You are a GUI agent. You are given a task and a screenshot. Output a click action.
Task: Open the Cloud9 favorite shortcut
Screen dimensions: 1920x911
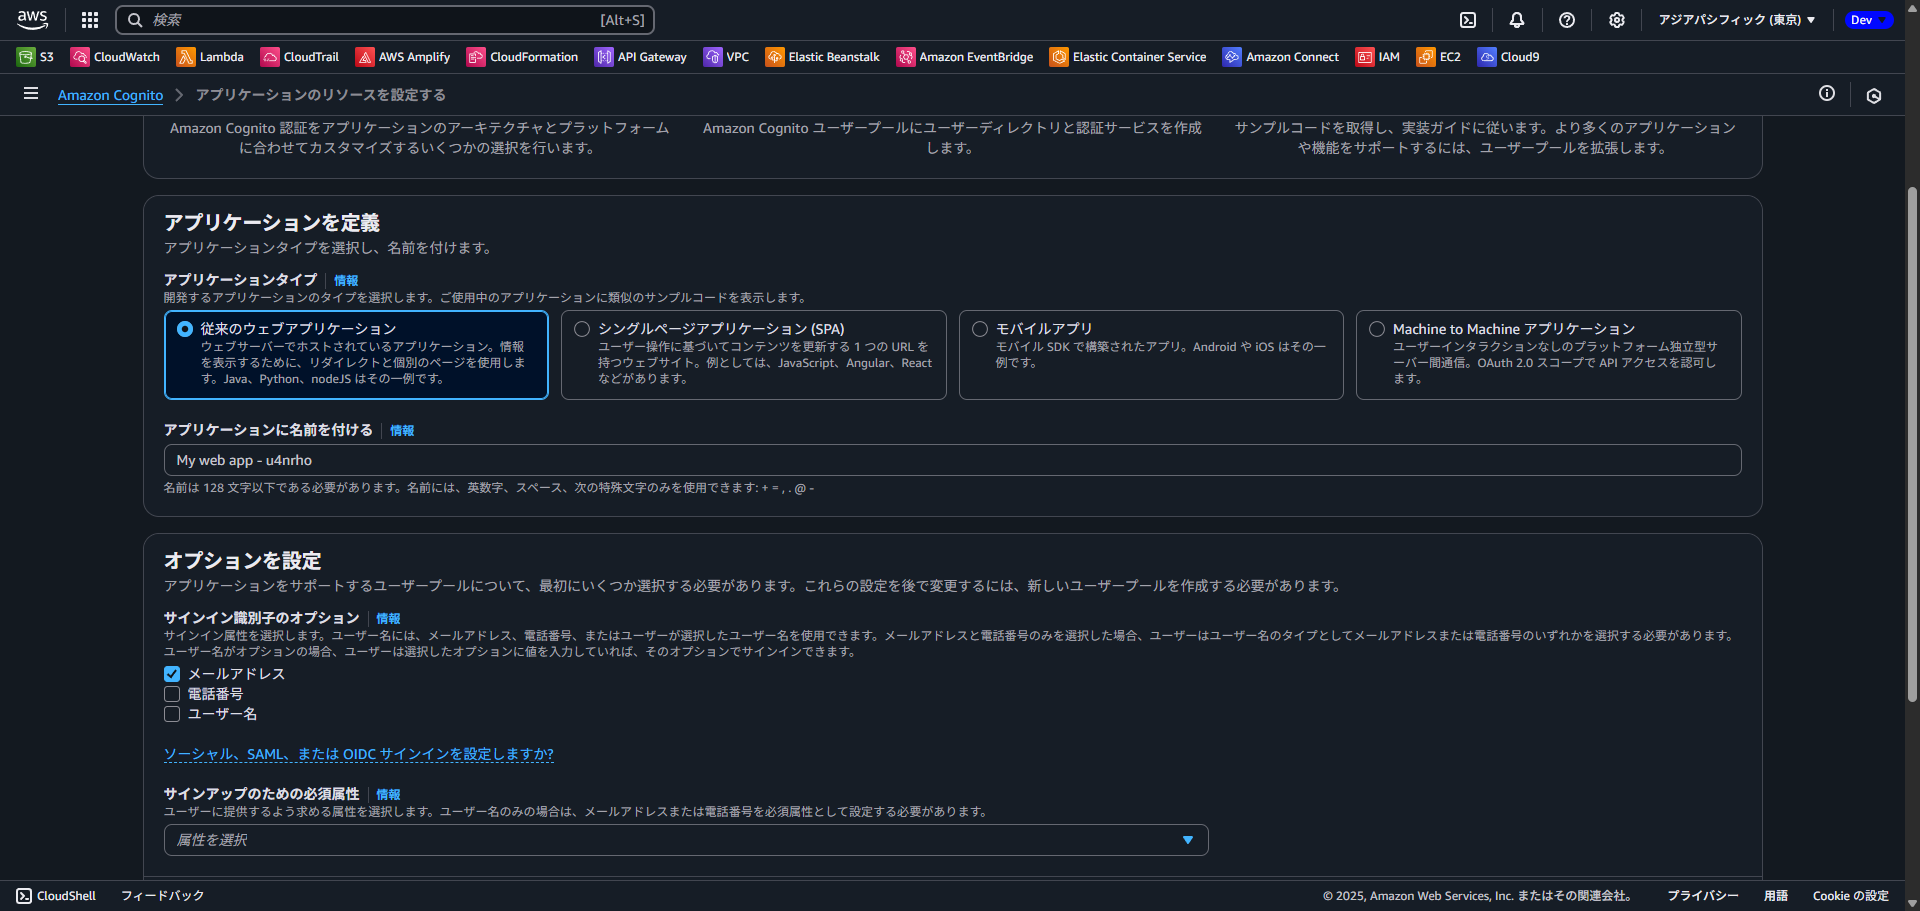tap(1509, 57)
